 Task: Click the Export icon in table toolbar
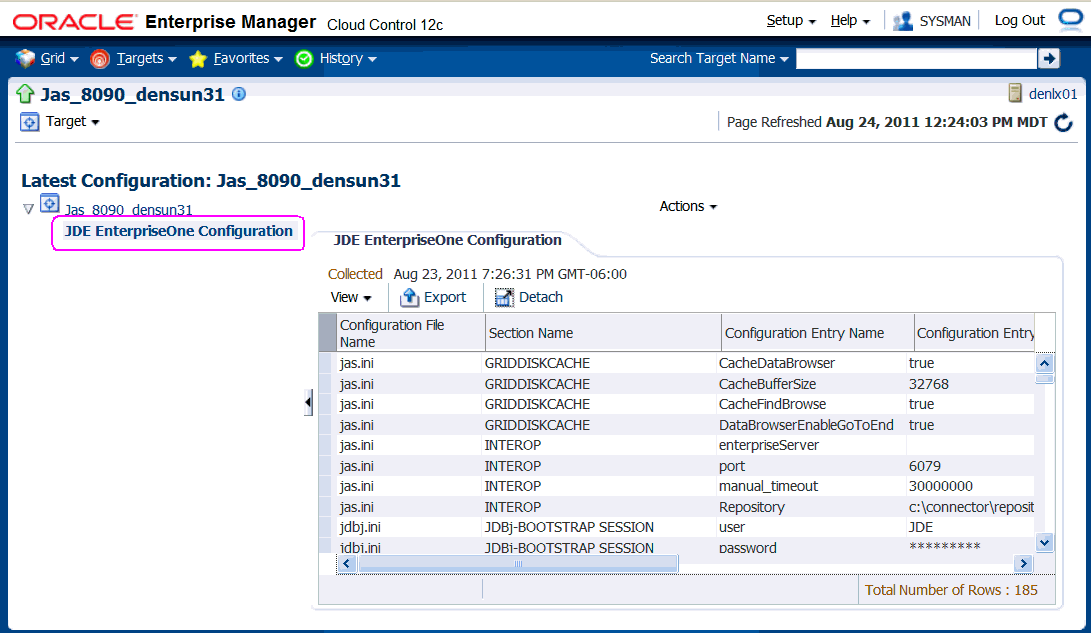click(x=409, y=297)
